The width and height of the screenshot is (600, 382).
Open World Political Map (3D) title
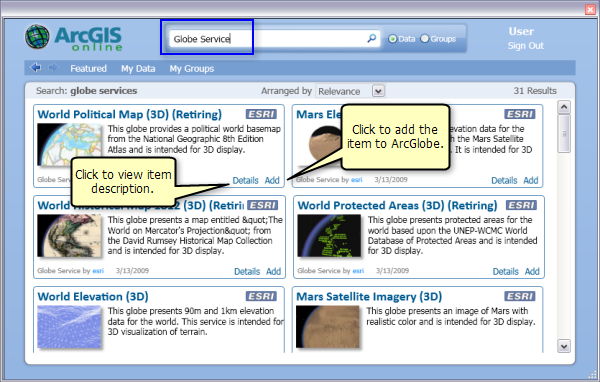(130, 114)
